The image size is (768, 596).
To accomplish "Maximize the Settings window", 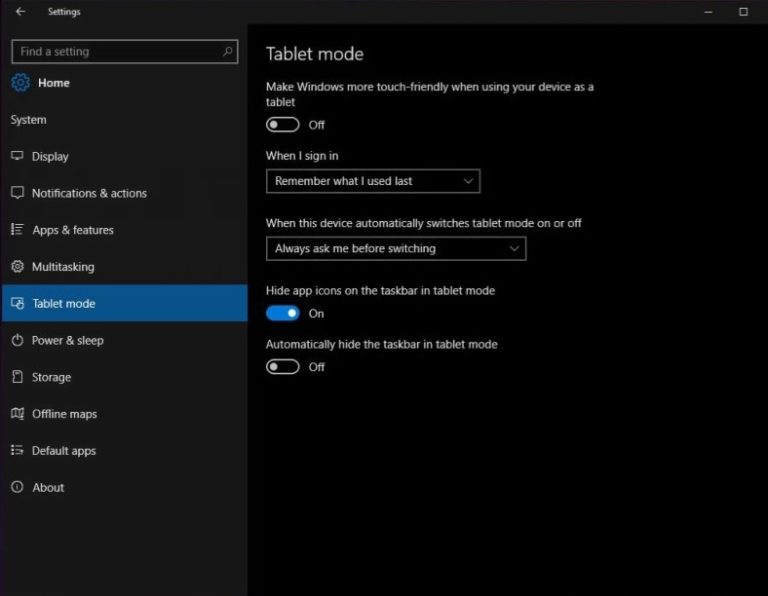I will click(x=743, y=12).
